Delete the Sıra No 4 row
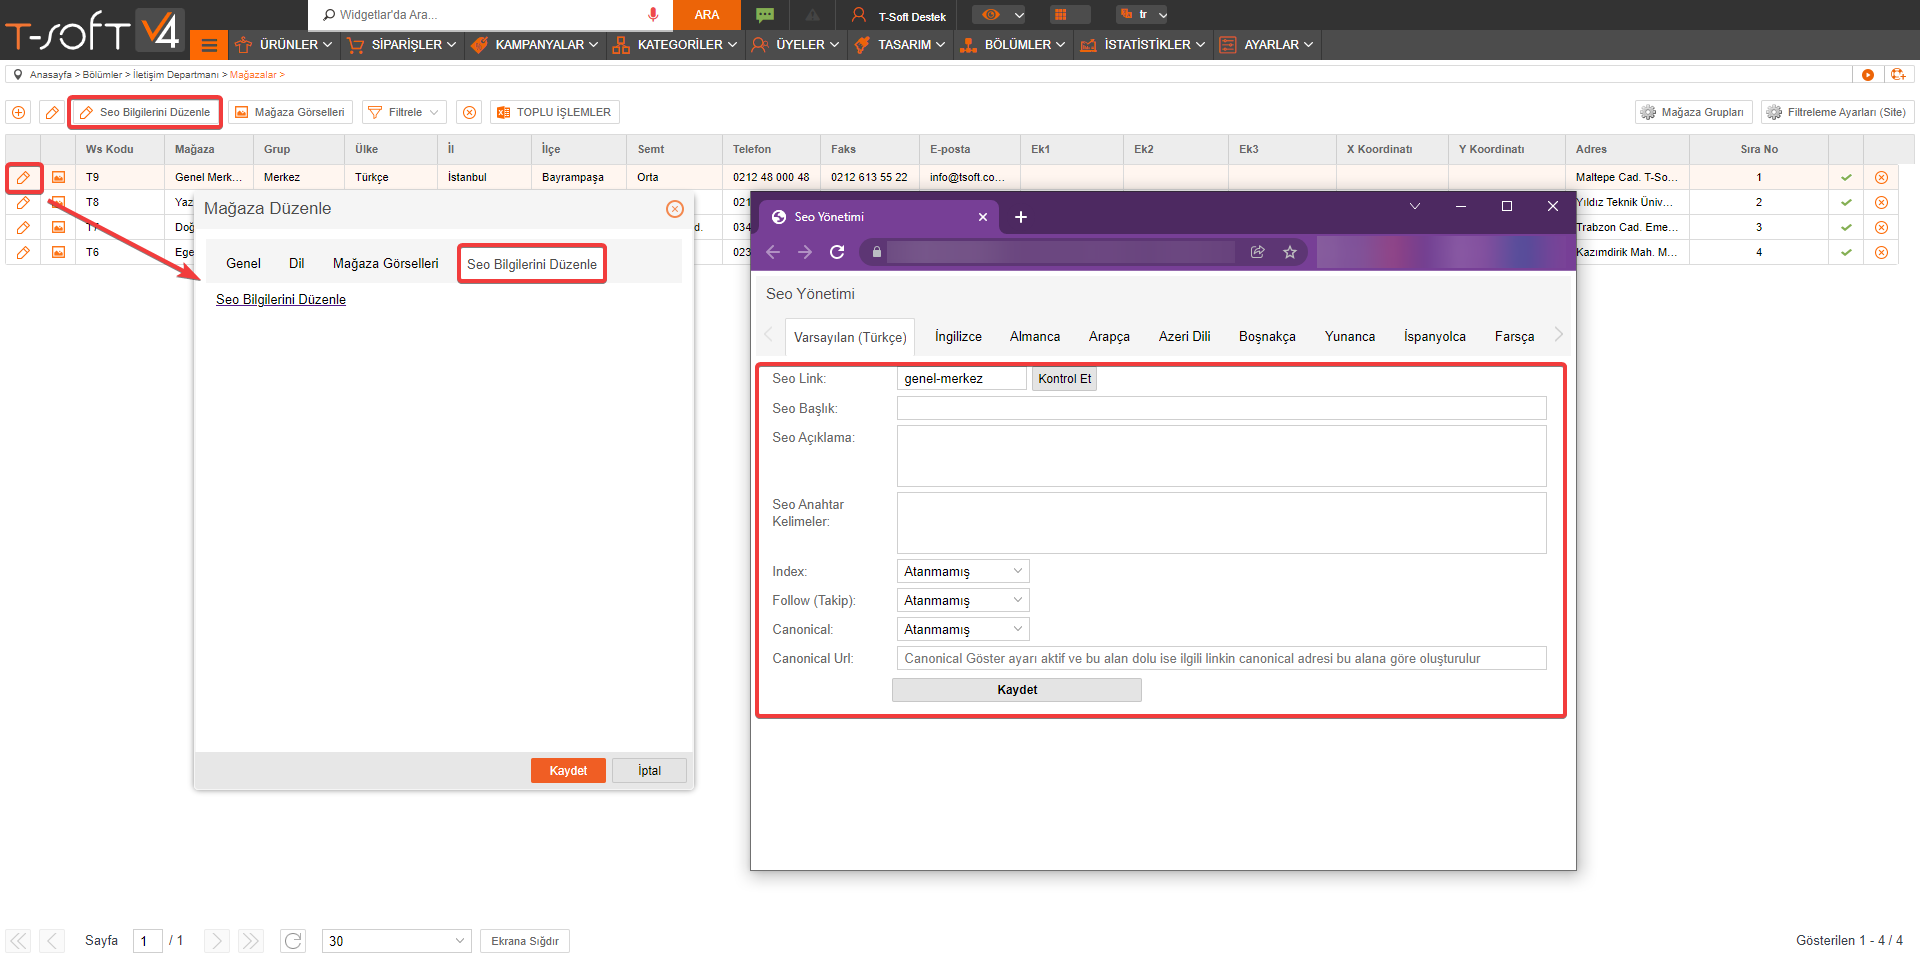This screenshot has width=1920, height=969. pos(1881,252)
